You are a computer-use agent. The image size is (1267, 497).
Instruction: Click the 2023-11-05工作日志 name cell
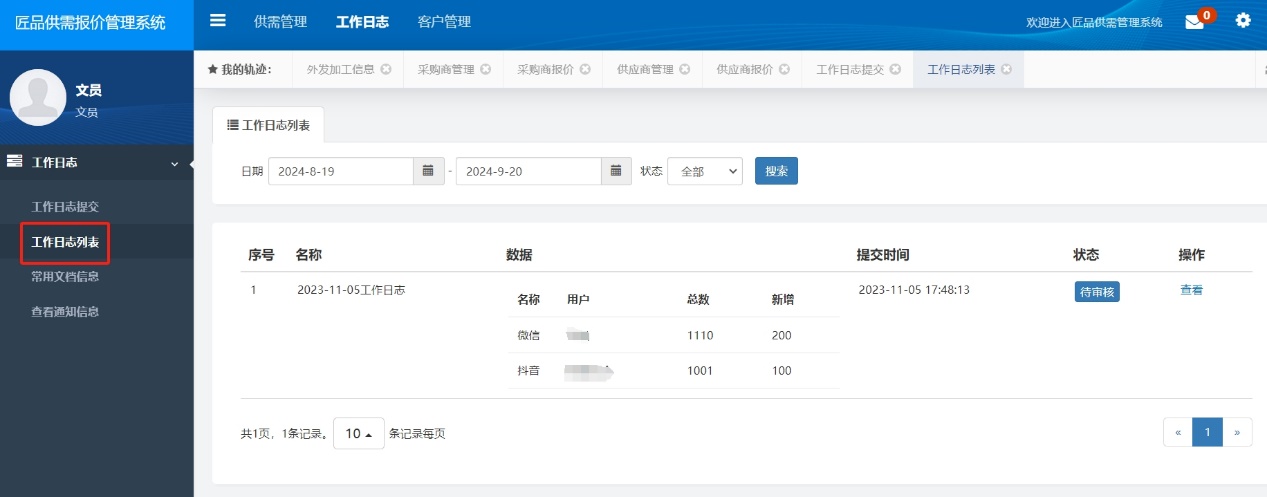[351, 290]
